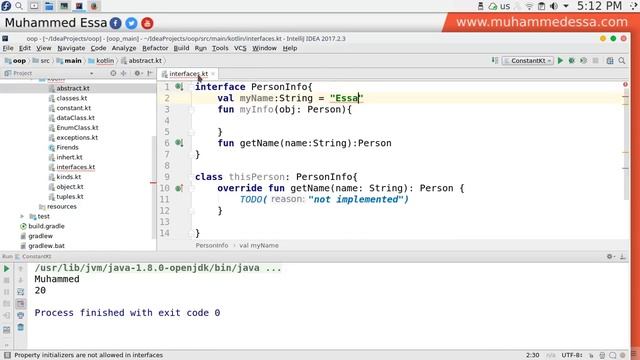The image size is (640, 360).
Task: Click the build project icon beside ConstantKt
Action: 495,60
